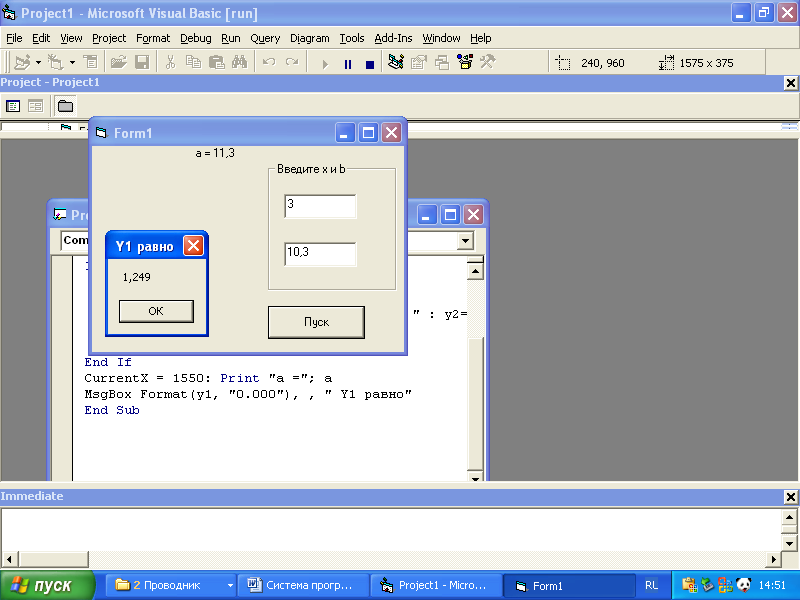Open the Properties Window icon
This screenshot has height=600, width=800.
pyautogui.click(x=419, y=62)
